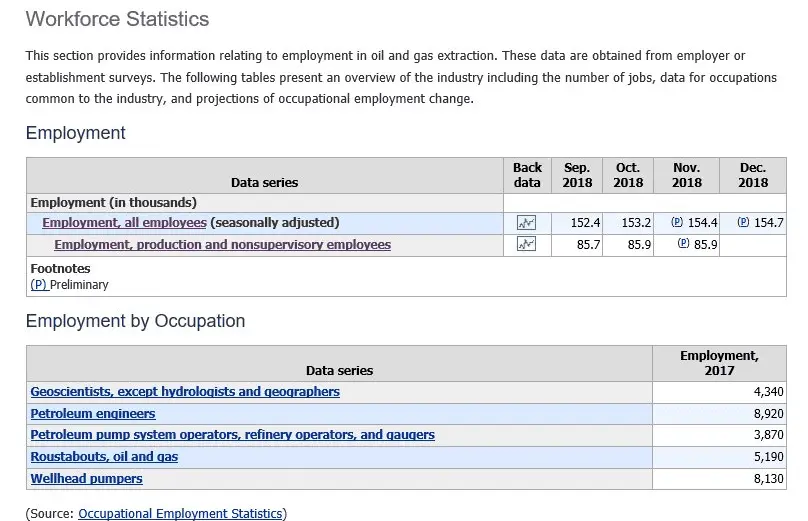Click preliminary (P) marker beside Nov. 85.9
Viewport: 808px width, 521px height.
(x=683, y=245)
